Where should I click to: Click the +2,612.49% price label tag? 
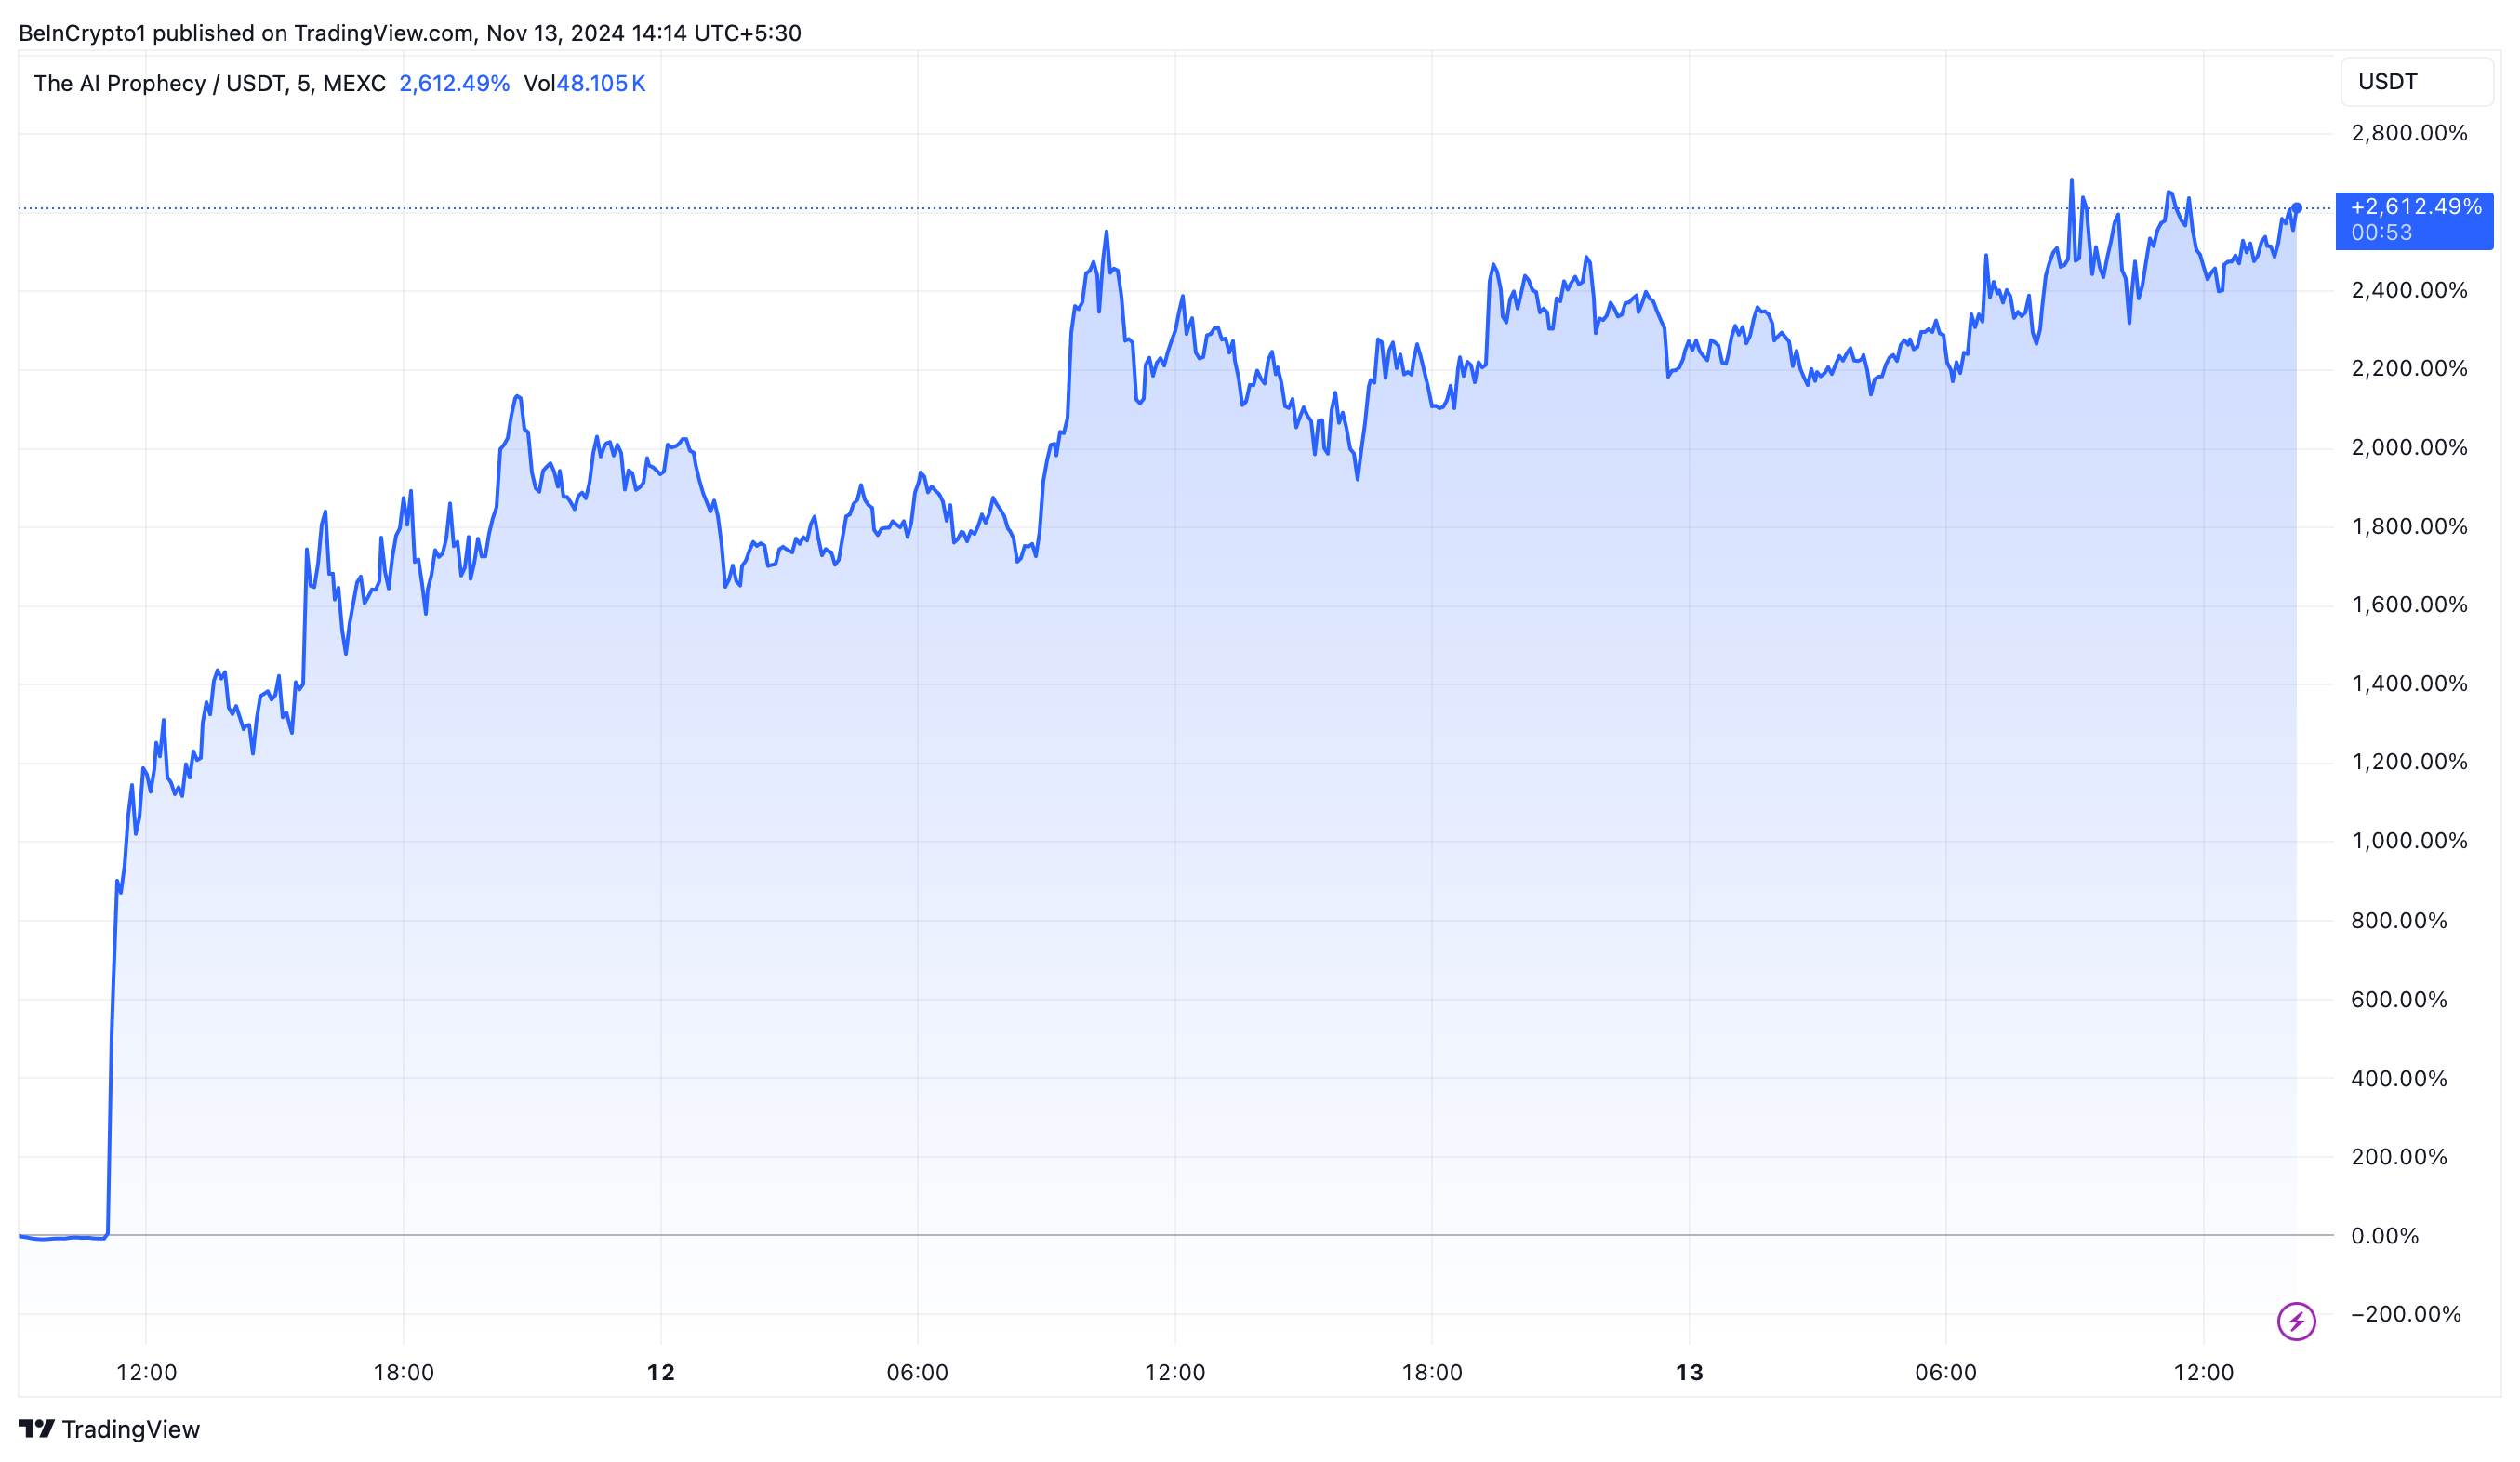point(2414,207)
